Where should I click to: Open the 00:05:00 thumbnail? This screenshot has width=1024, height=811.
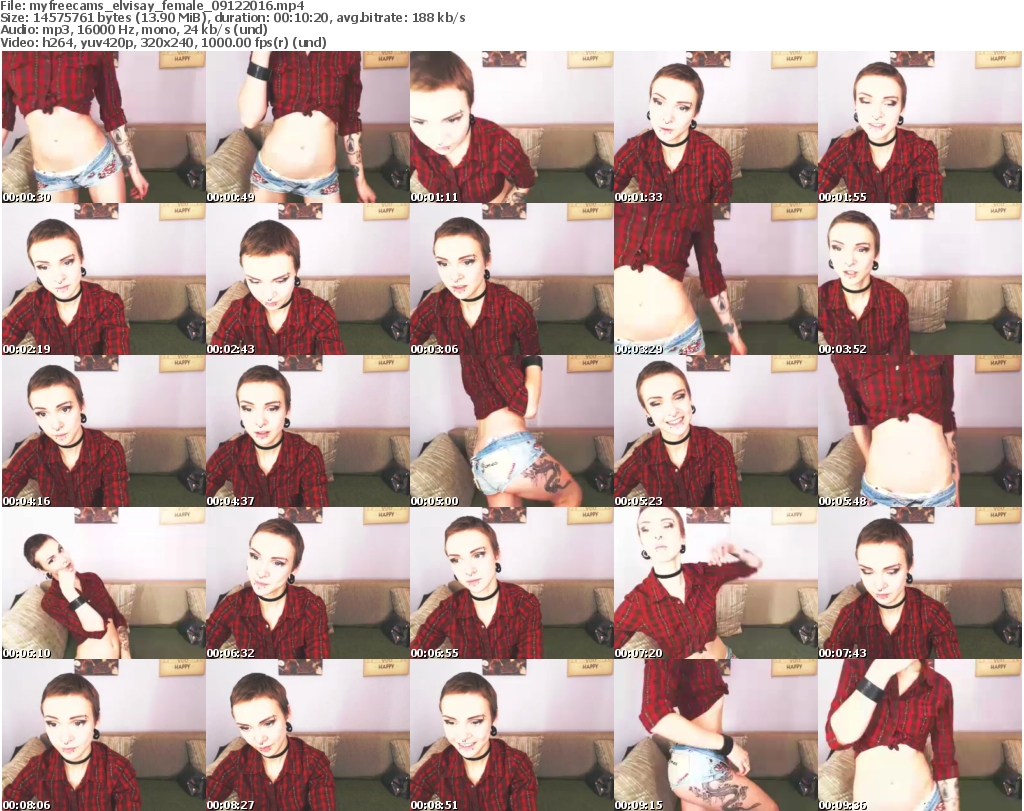512,431
